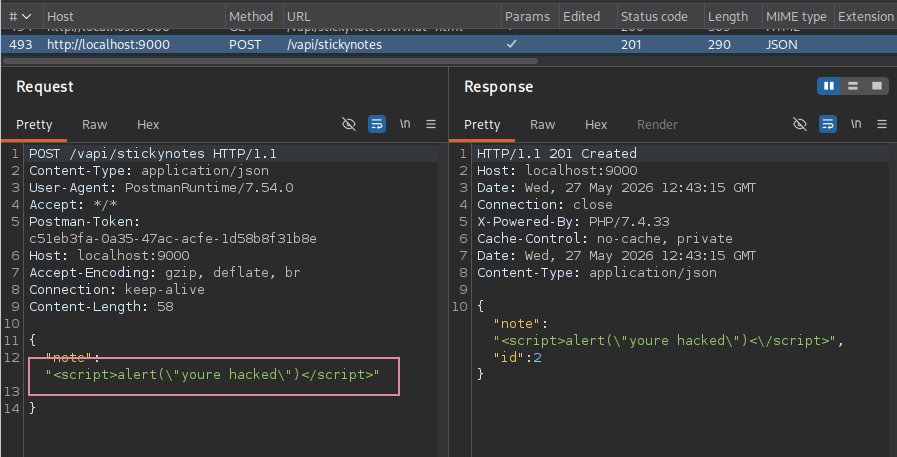Click the Connection: close response header
Screen dimensions: 897x457
point(545,204)
